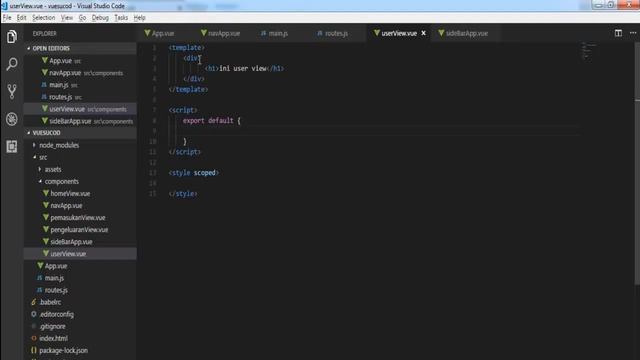Screen dimensions: 640x360
Task: Open the File menu
Action: [7, 18]
